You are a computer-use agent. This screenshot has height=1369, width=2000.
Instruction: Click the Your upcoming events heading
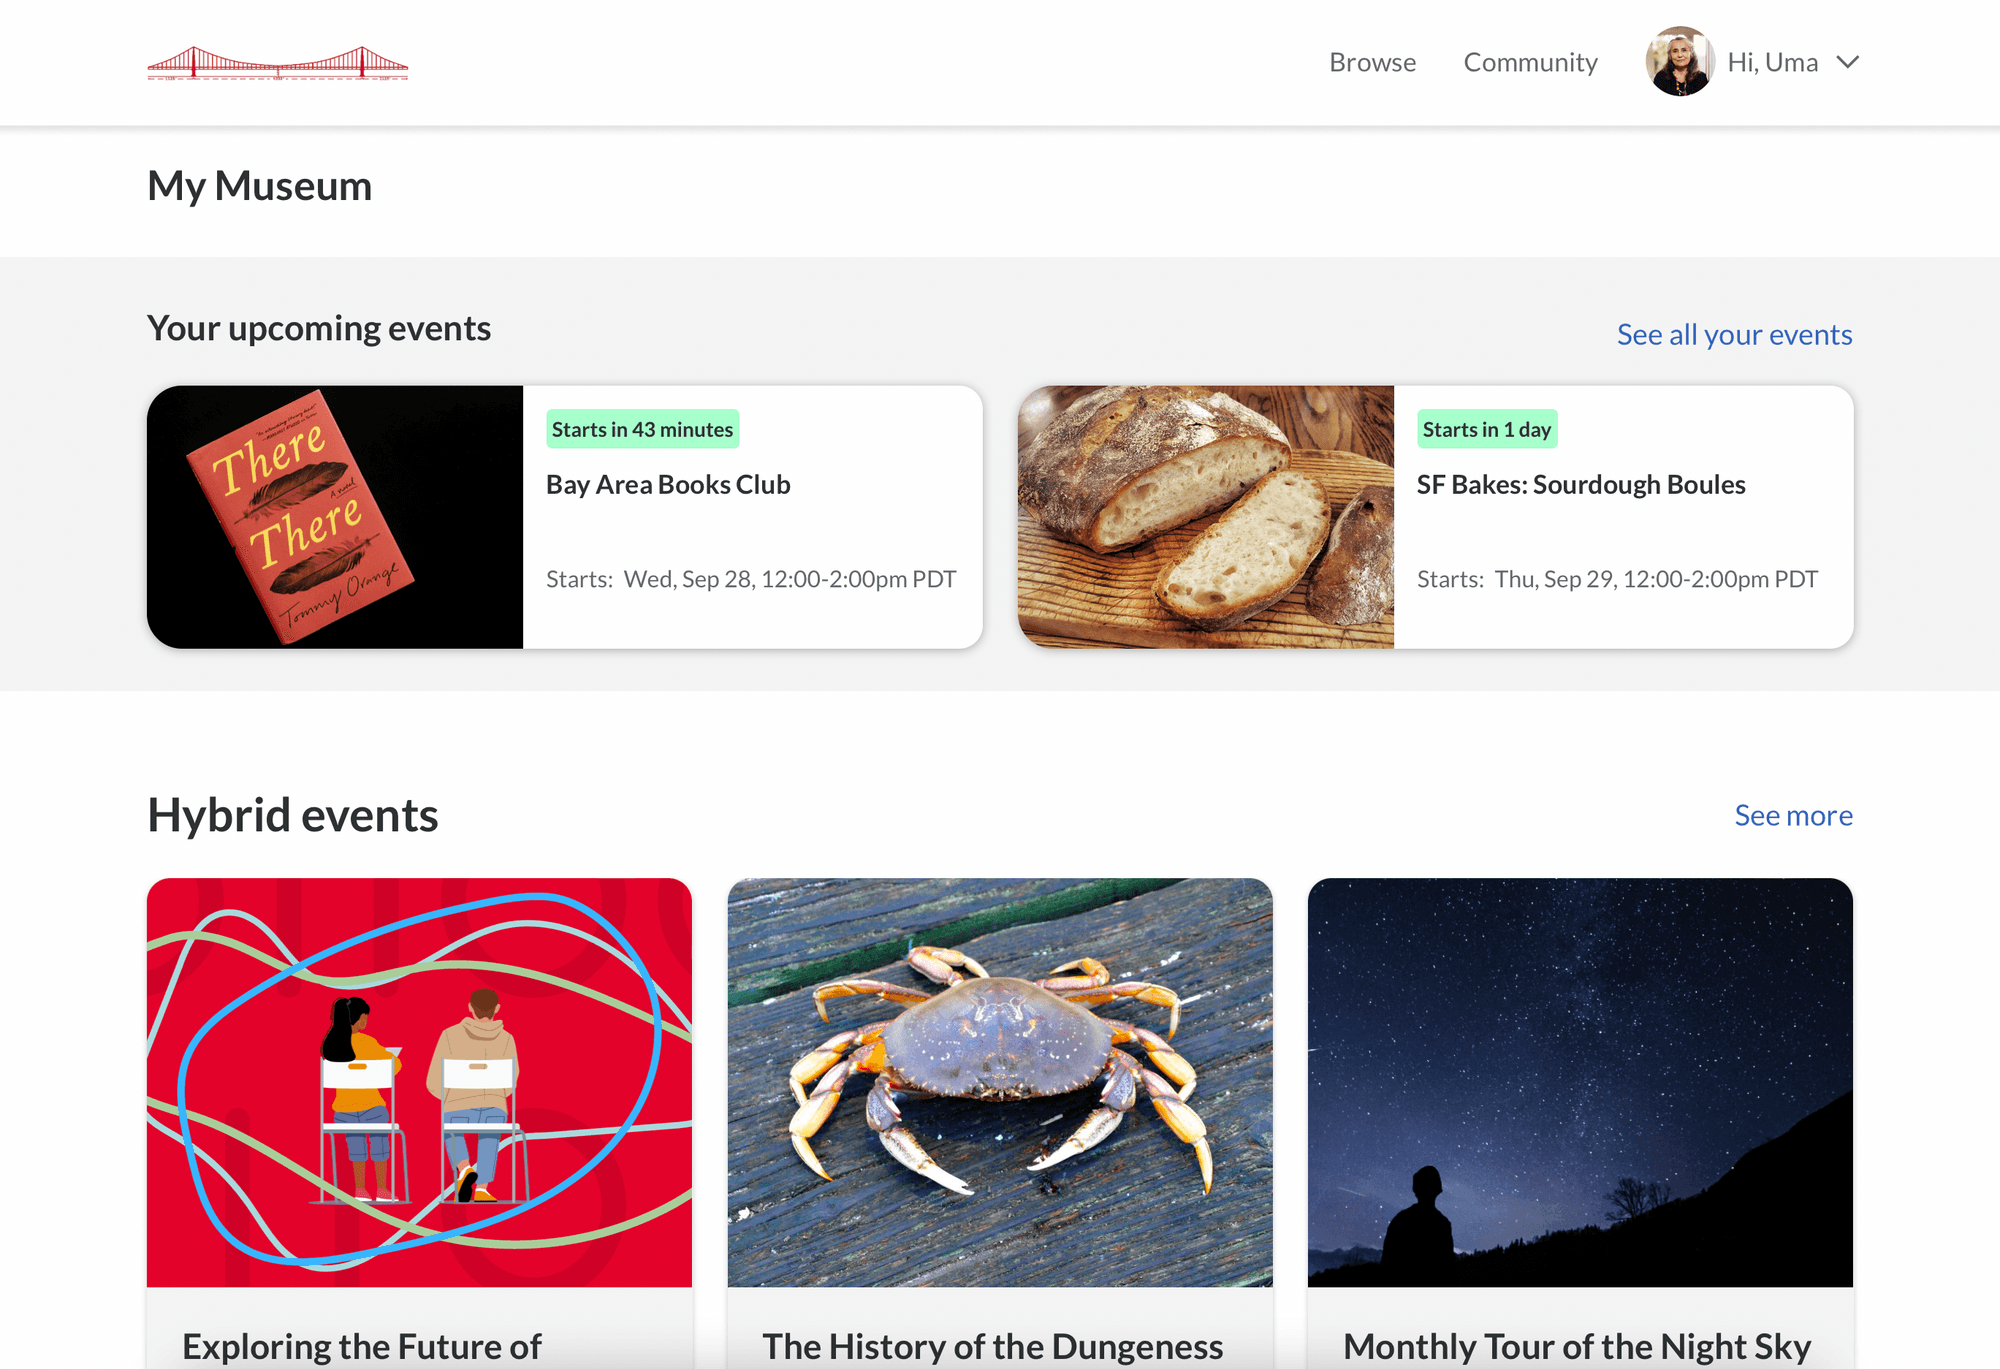click(318, 328)
